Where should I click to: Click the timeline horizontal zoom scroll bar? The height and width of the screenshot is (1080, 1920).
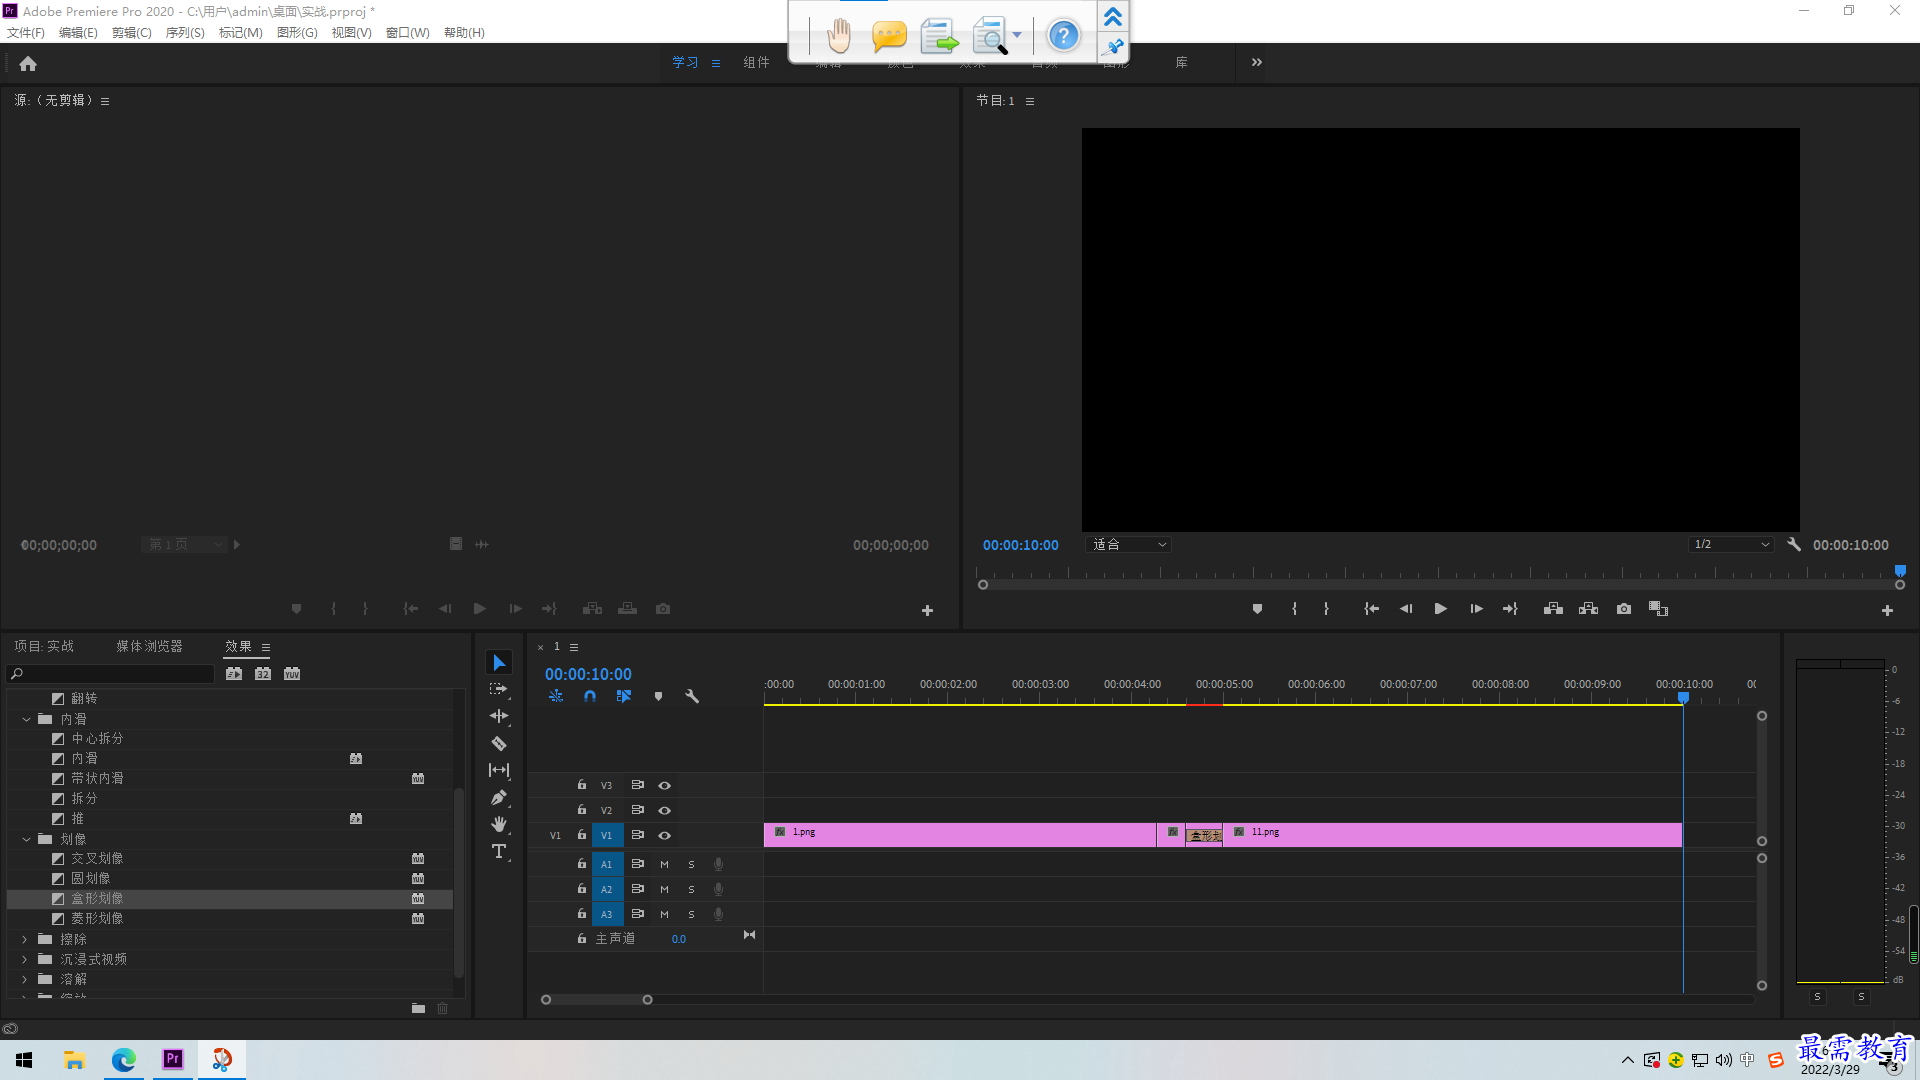click(x=596, y=999)
